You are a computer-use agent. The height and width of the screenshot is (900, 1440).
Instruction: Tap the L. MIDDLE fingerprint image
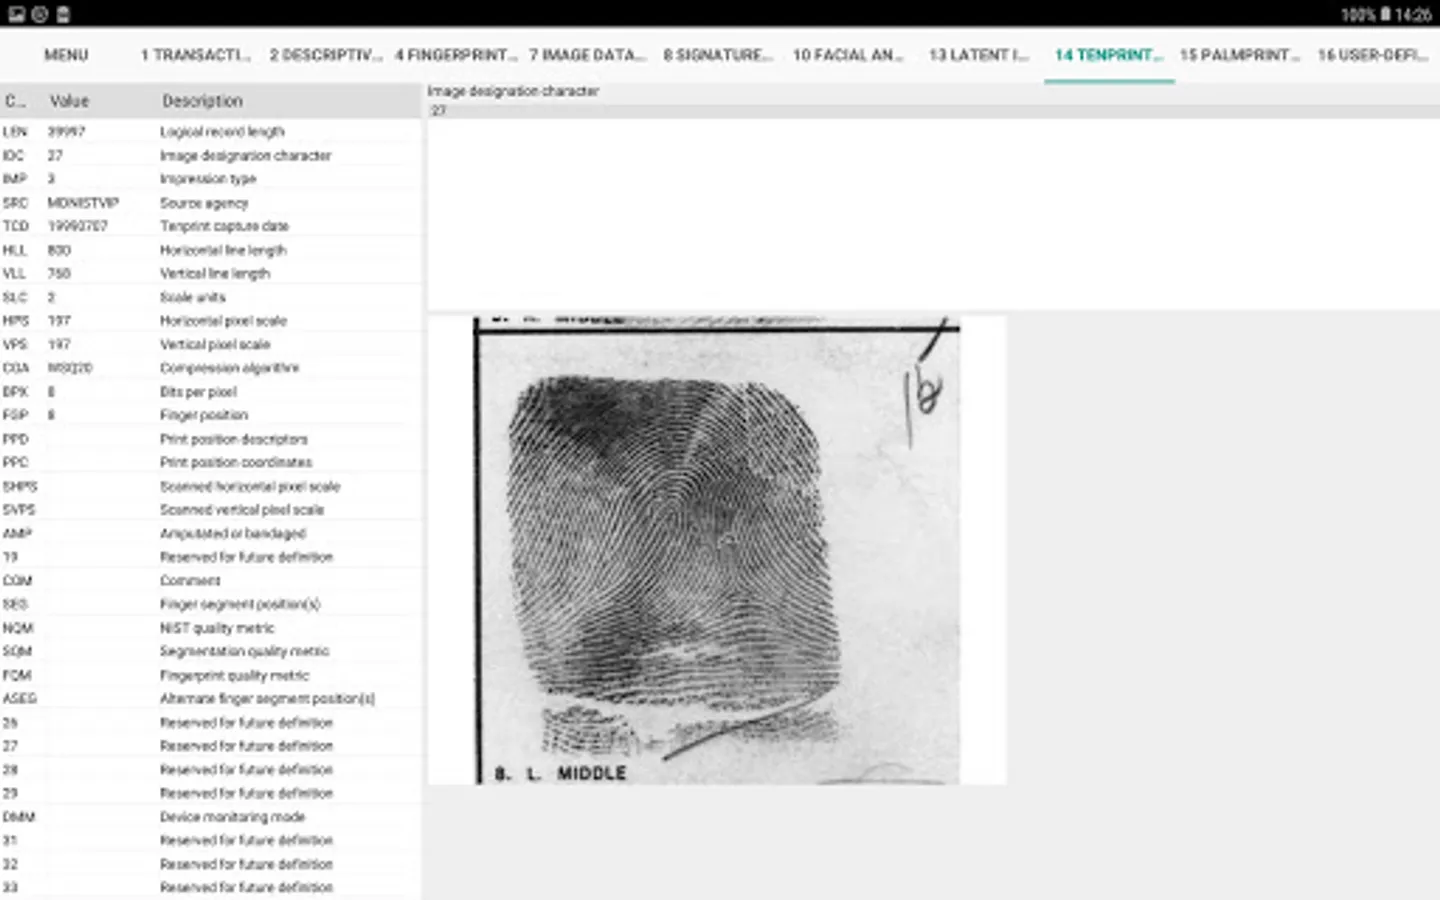[x=717, y=550]
